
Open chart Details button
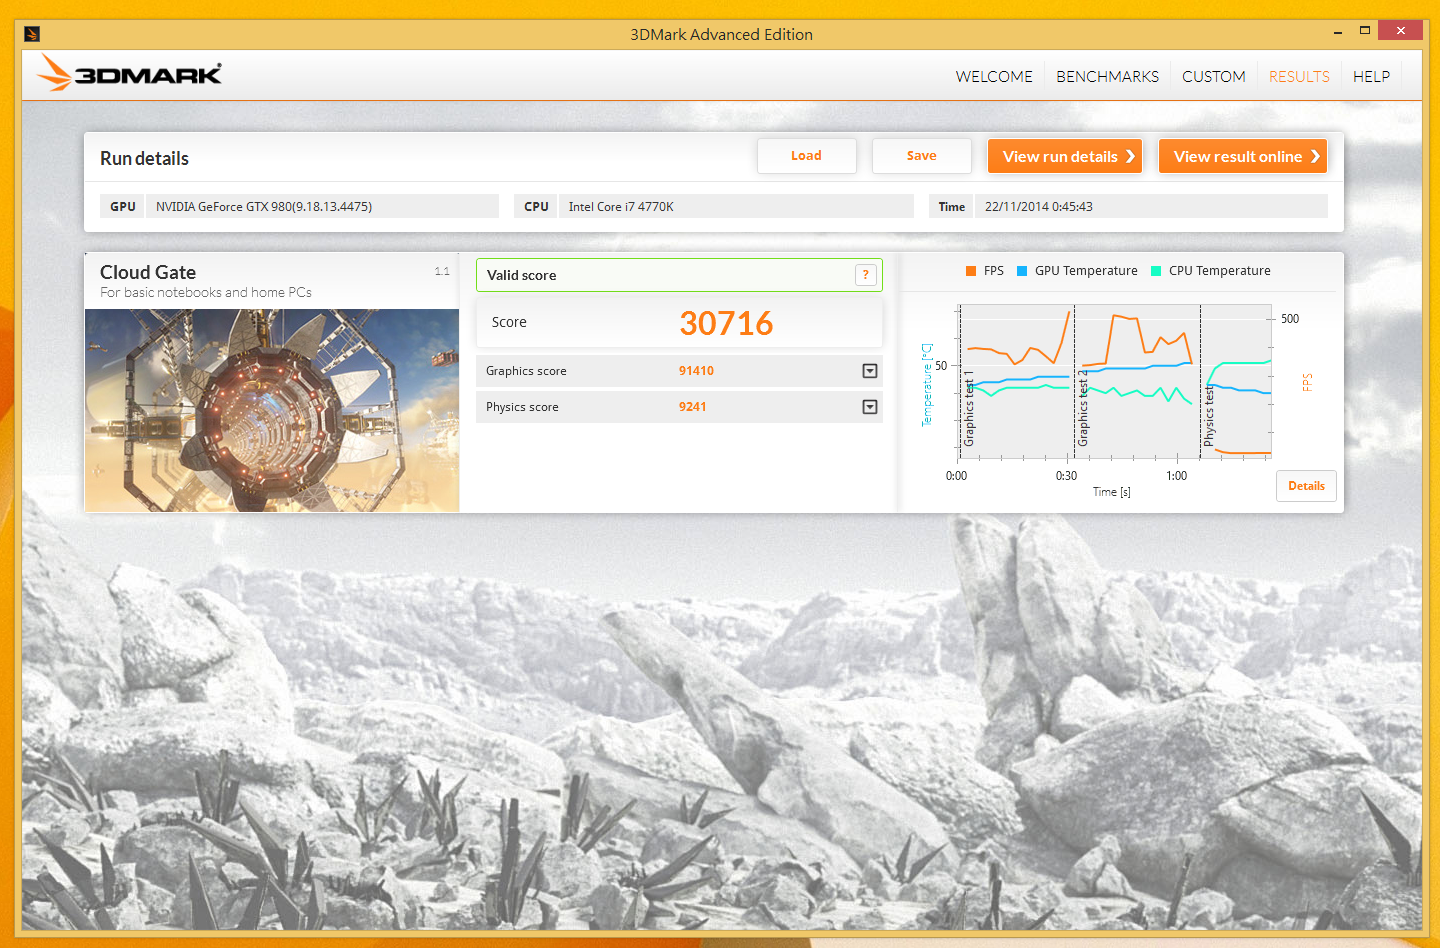(x=1306, y=486)
